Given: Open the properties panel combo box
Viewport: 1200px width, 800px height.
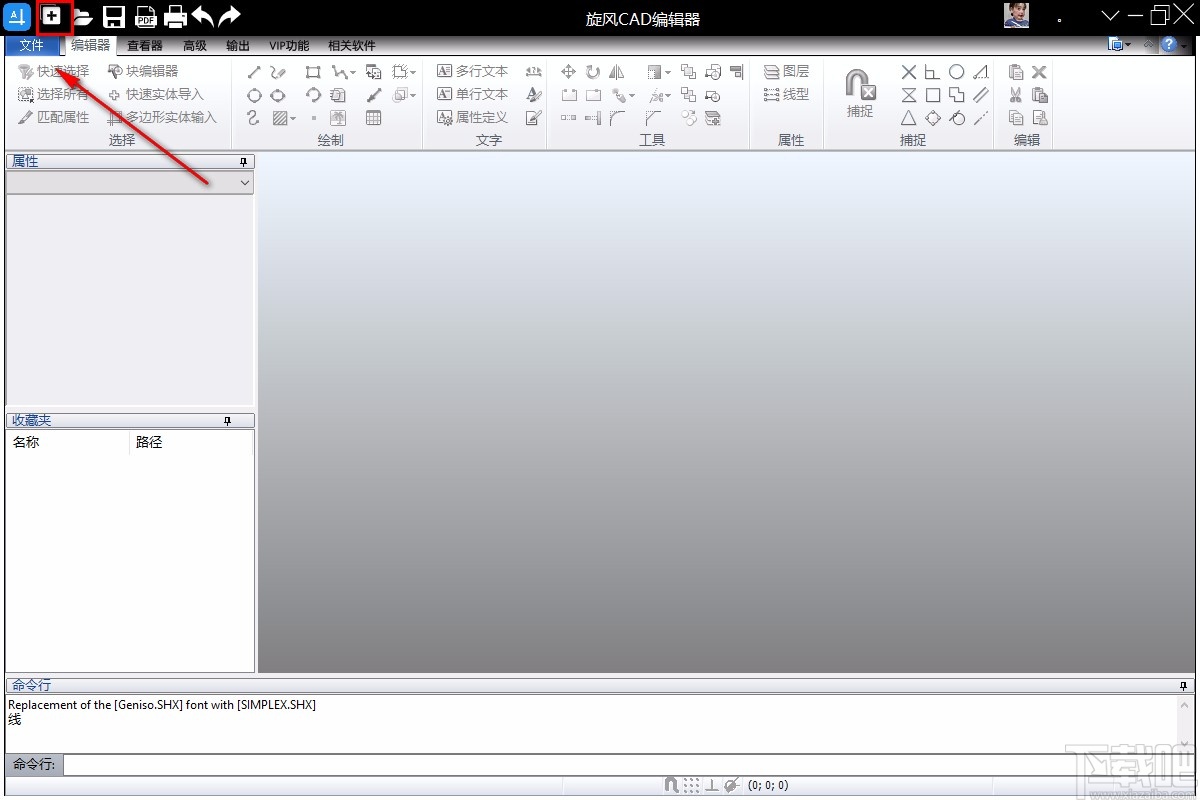Looking at the screenshot, I should (x=130, y=183).
